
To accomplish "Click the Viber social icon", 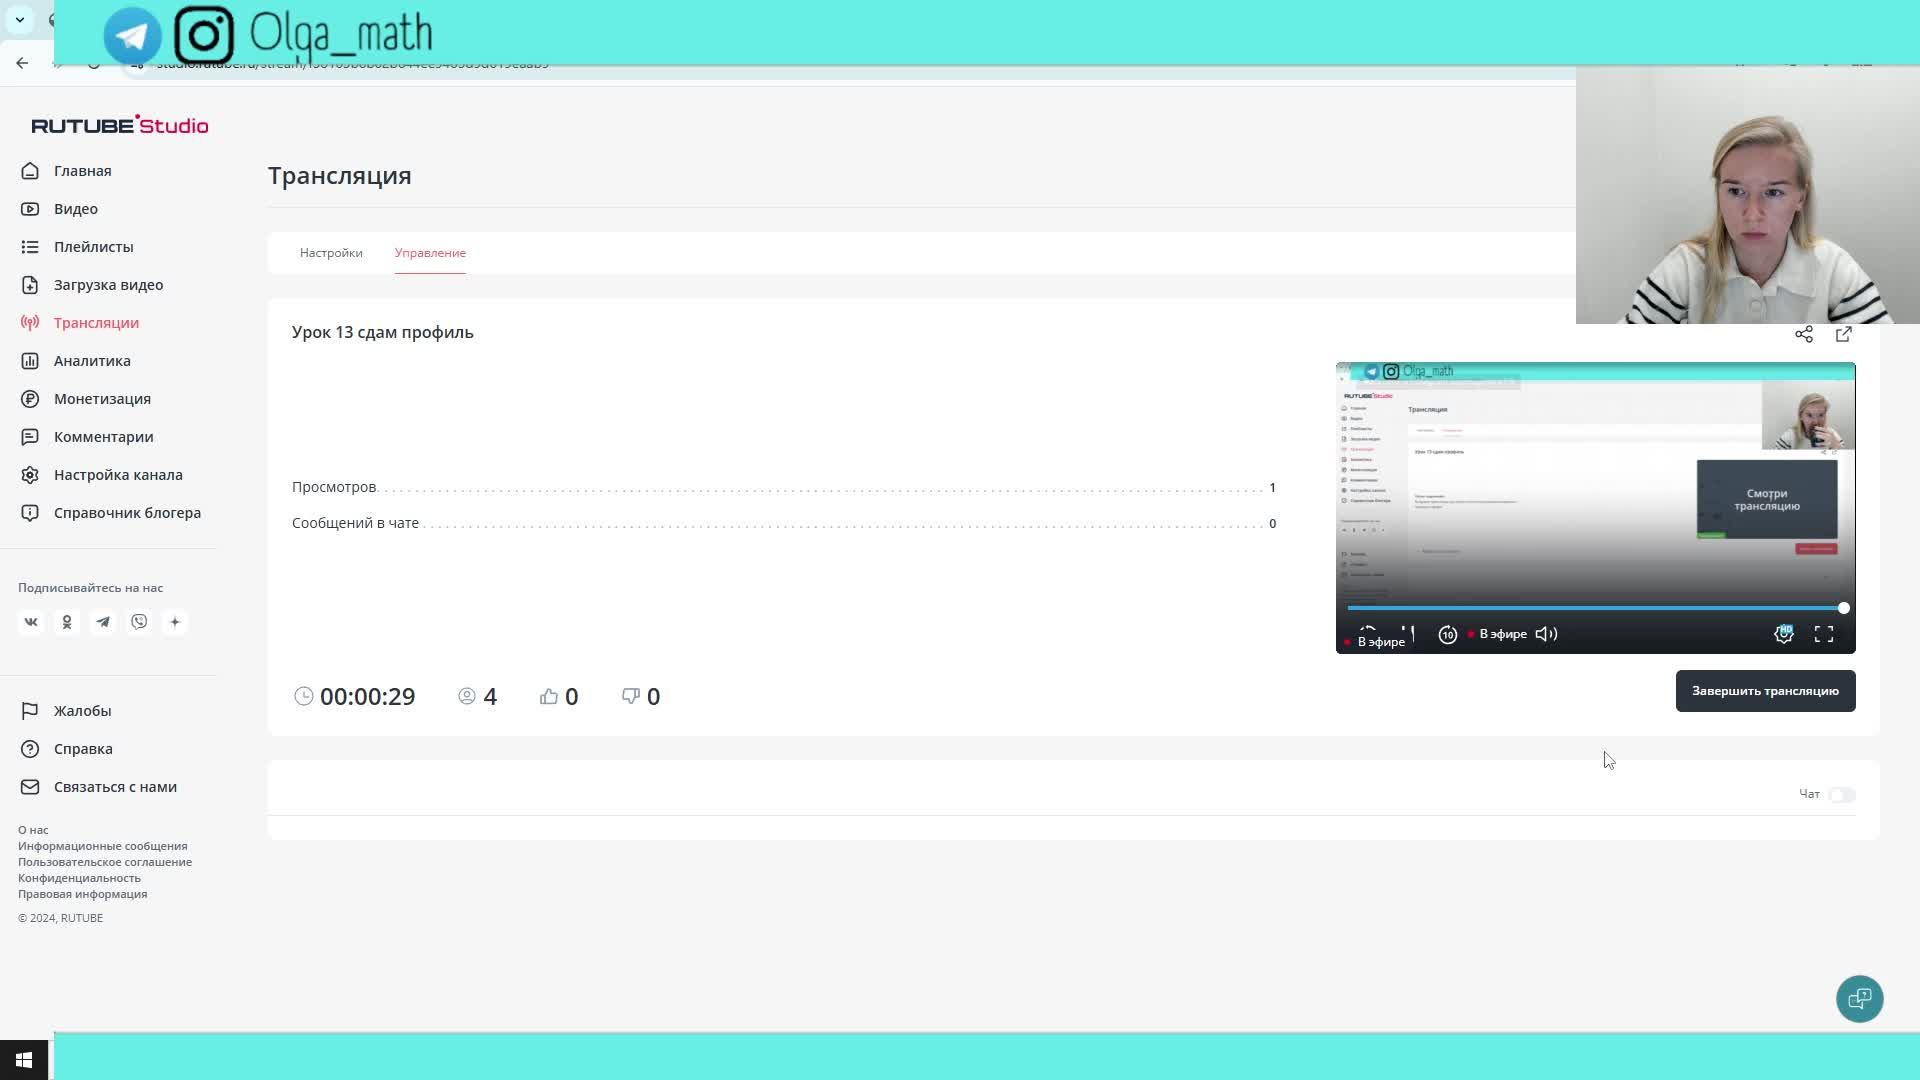I will (139, 622).
